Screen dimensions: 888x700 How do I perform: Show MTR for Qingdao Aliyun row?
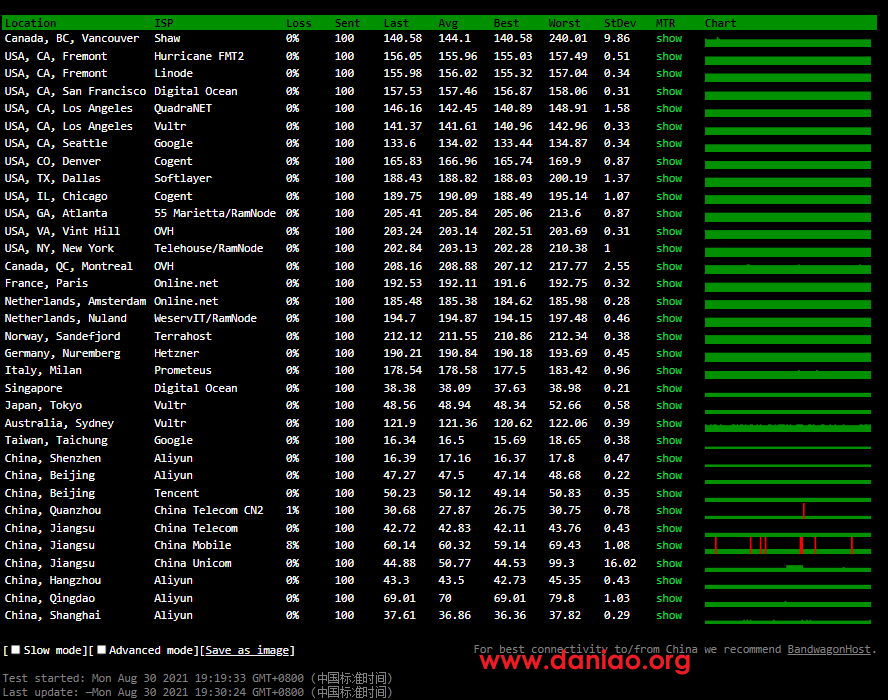tap(669, 599)
